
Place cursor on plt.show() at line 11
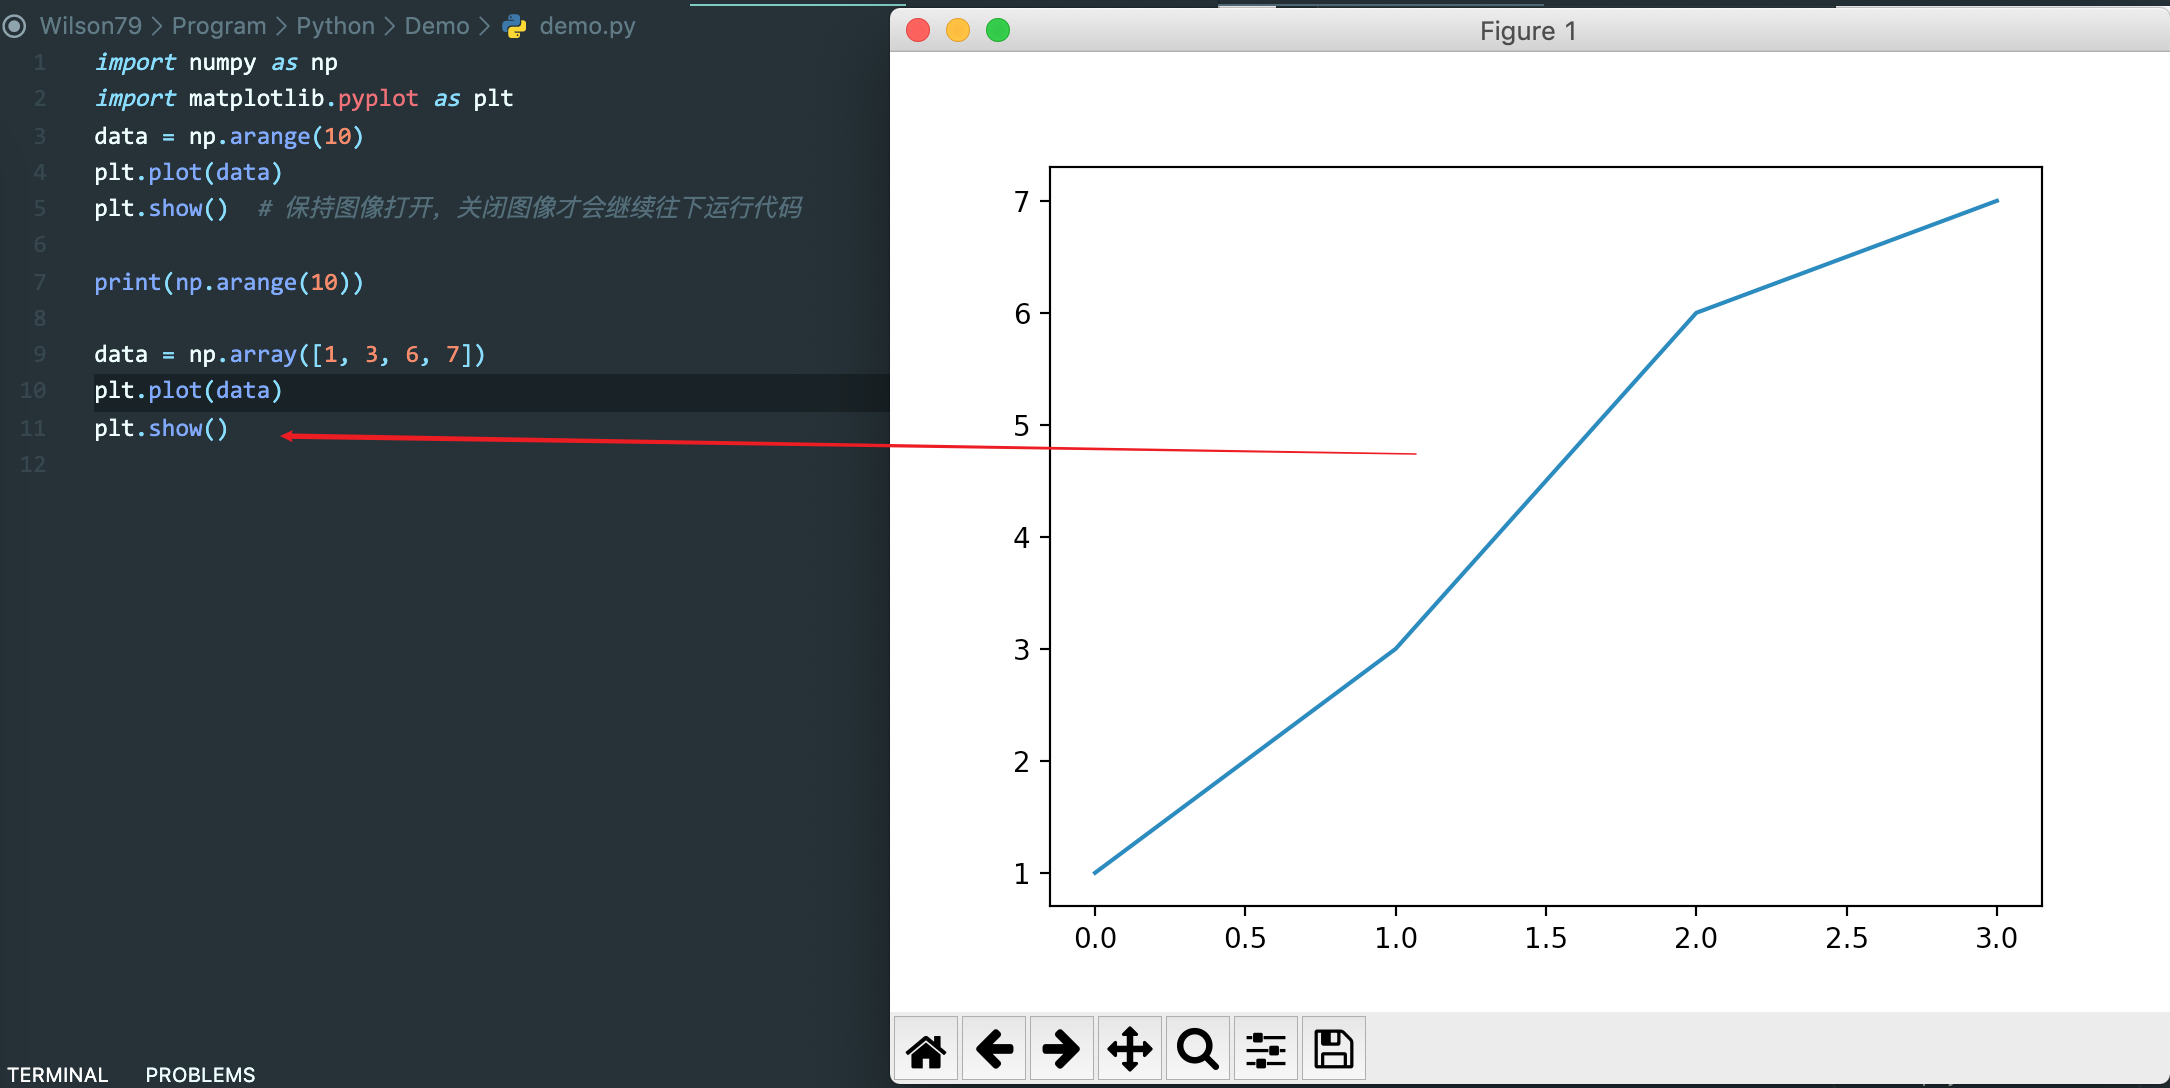tap(161, 428)
